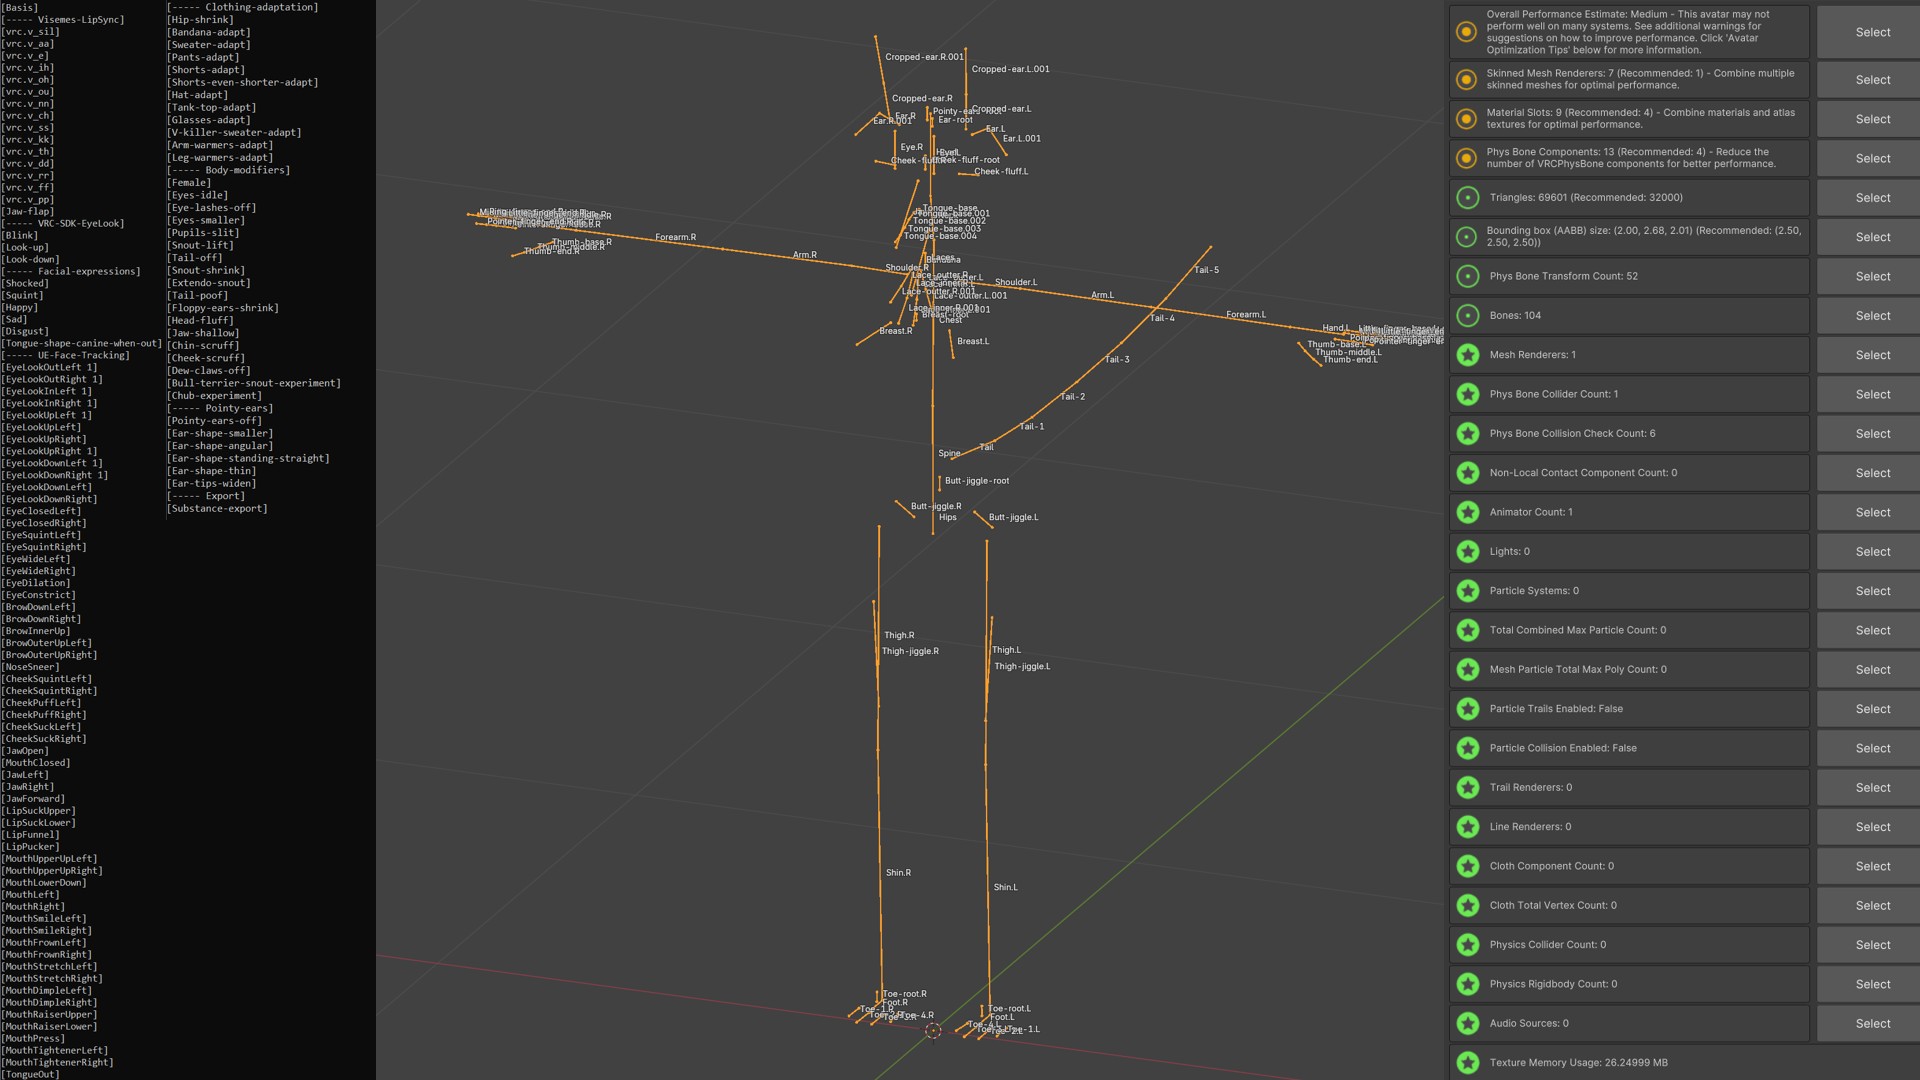Click the Skinned Mesh Renderers warning icon
Image resolution: width=1920 pixels, height=1080 pixels.
1467,79
